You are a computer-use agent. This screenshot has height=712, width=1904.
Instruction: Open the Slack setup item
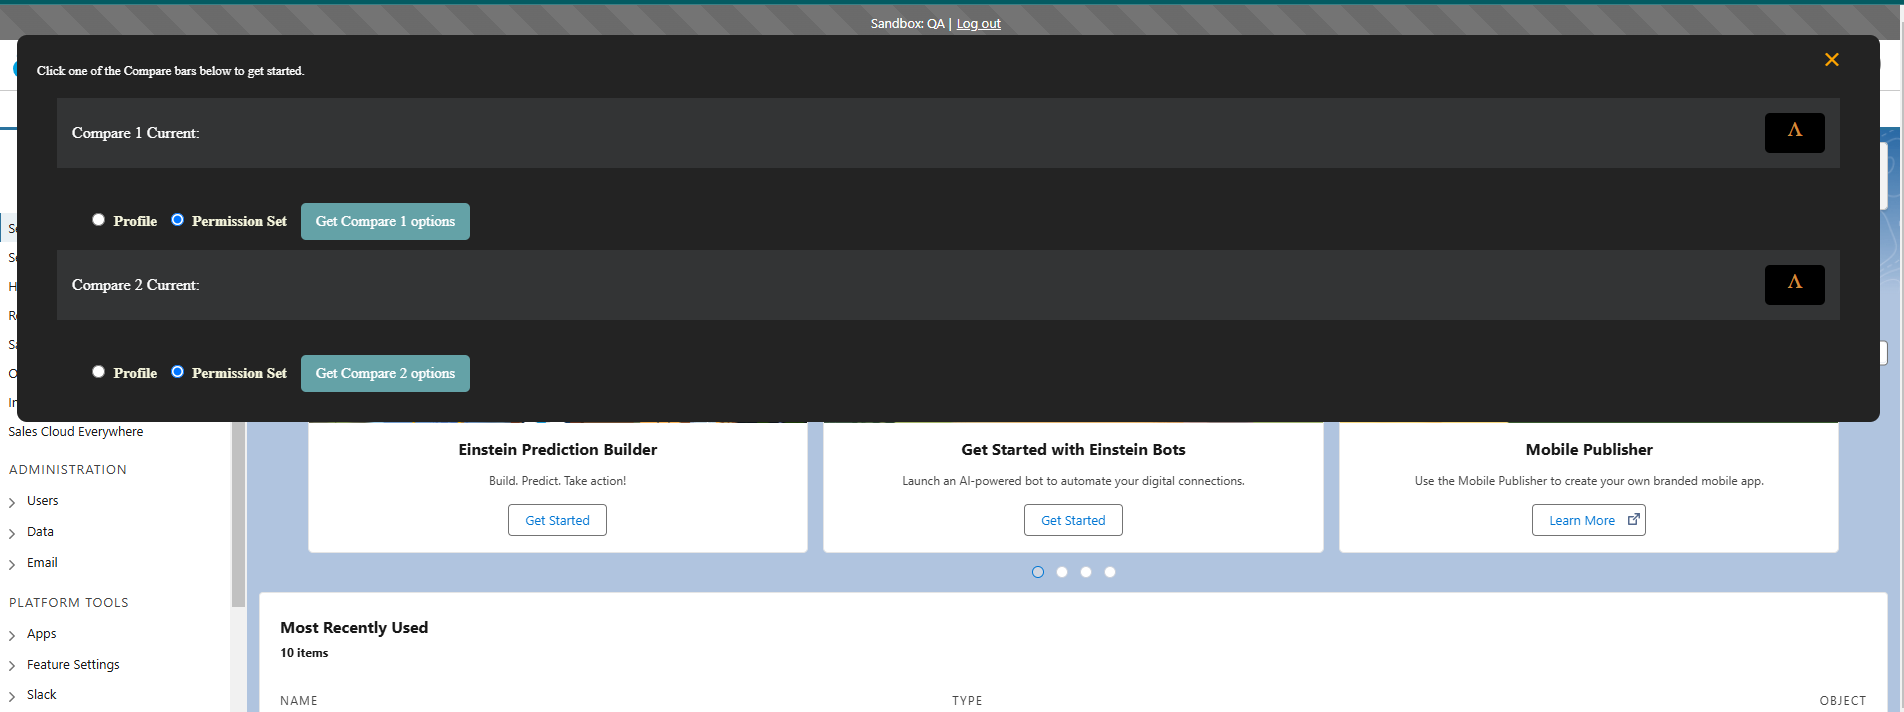click(41, 695)
